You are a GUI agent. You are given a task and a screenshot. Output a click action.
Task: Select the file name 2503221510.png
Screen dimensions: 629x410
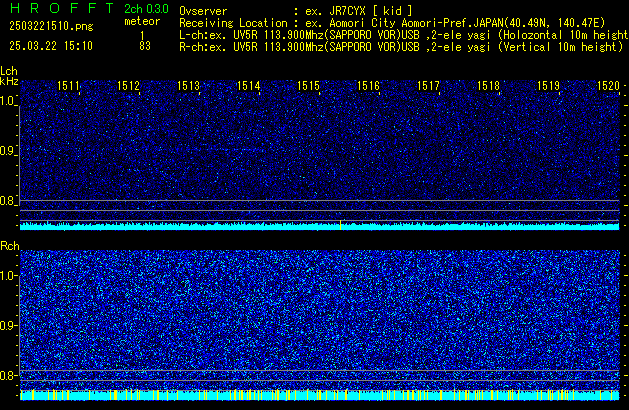coord(51,26)
